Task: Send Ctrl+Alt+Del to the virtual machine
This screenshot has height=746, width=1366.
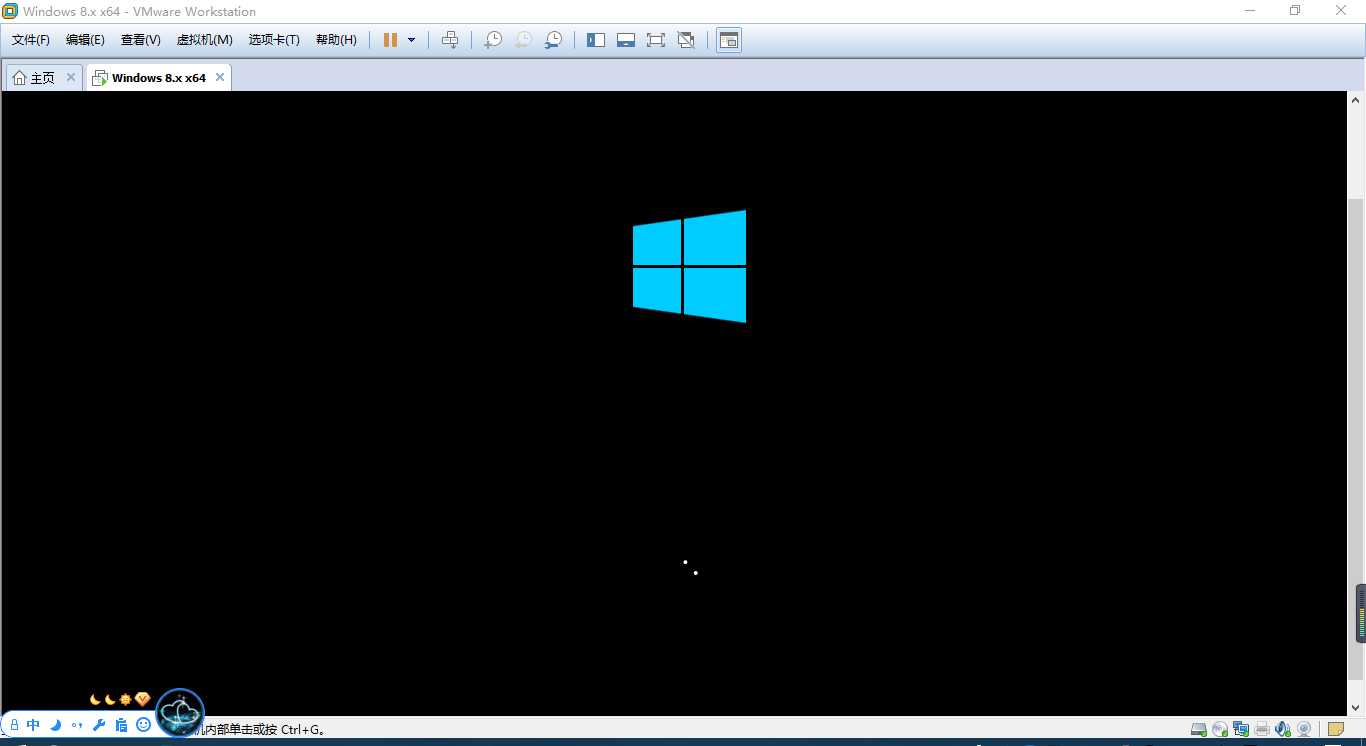Action: coord(450,40)
